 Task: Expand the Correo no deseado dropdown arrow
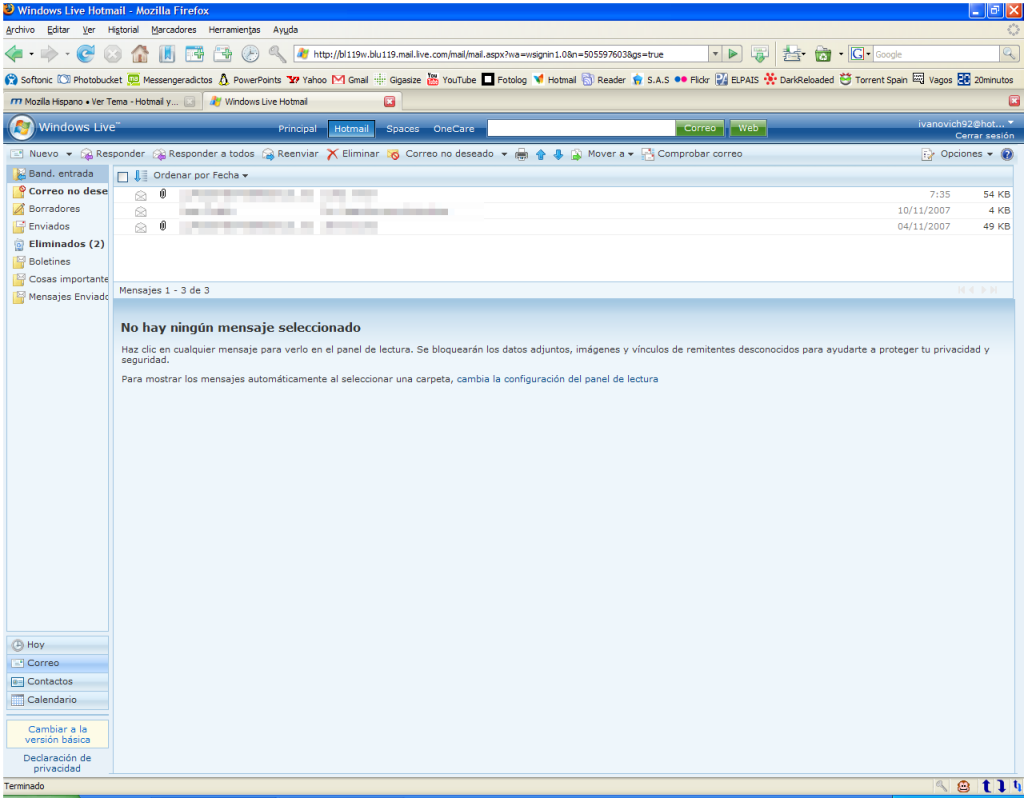coord(504,155)
